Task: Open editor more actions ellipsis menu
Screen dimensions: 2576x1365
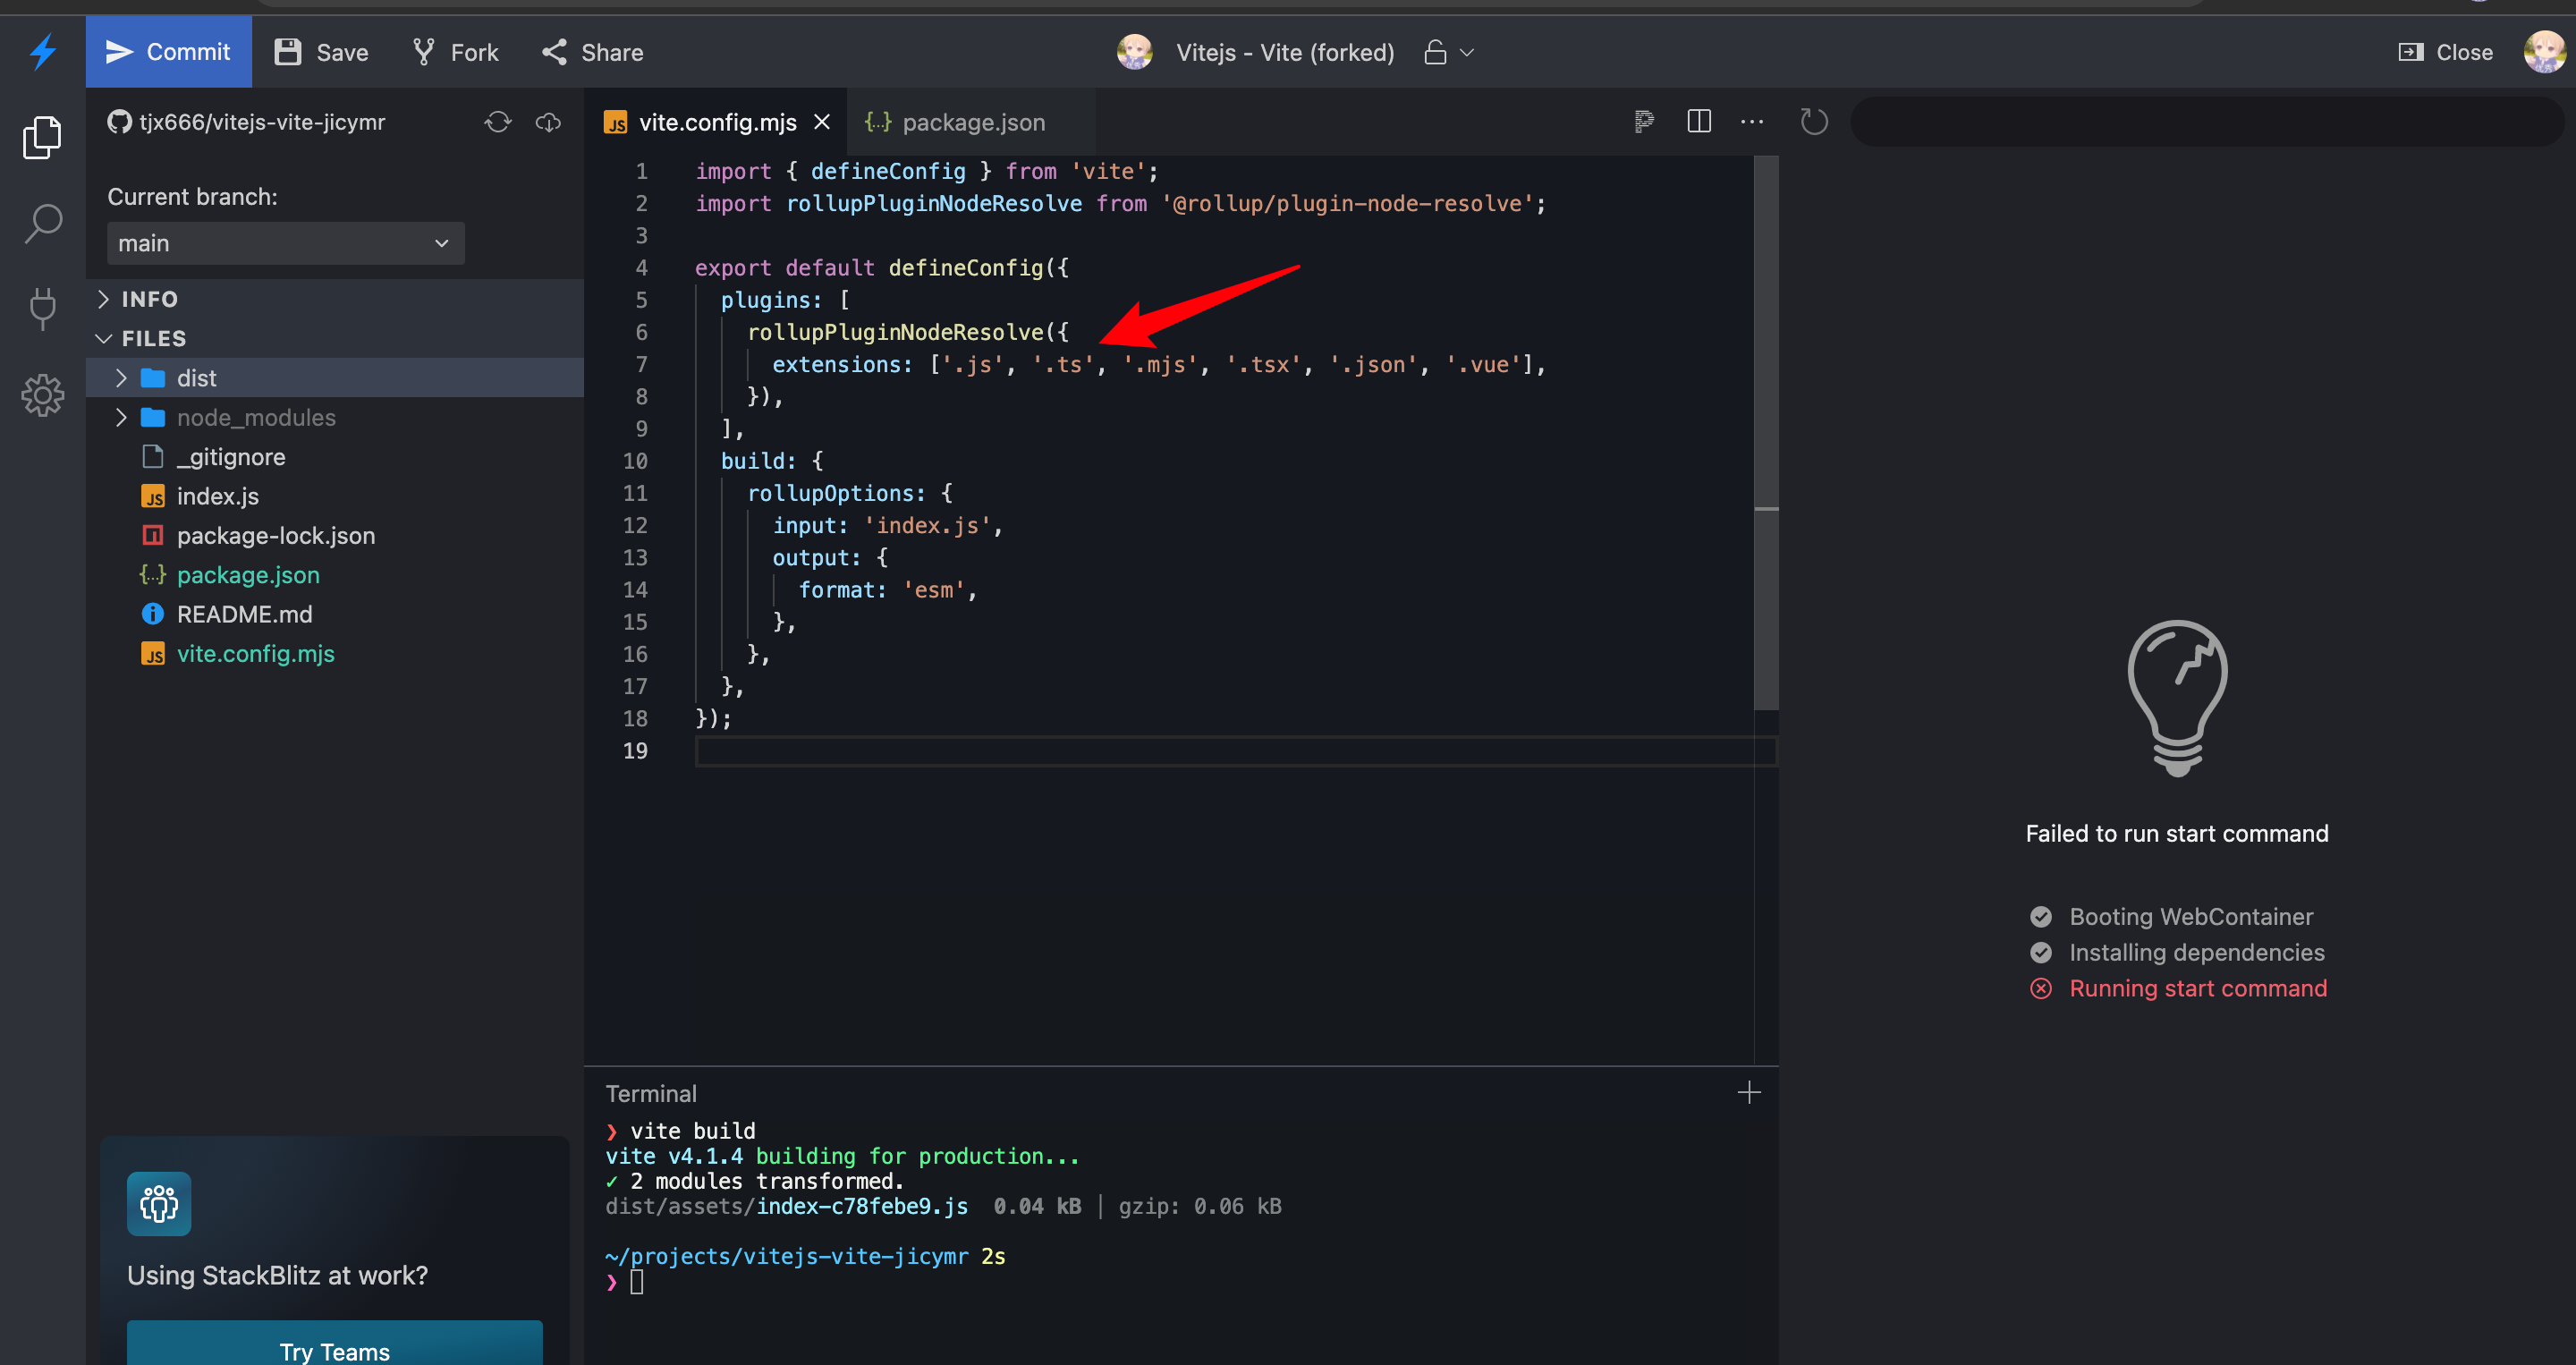Action: [x=1752, y=122]
